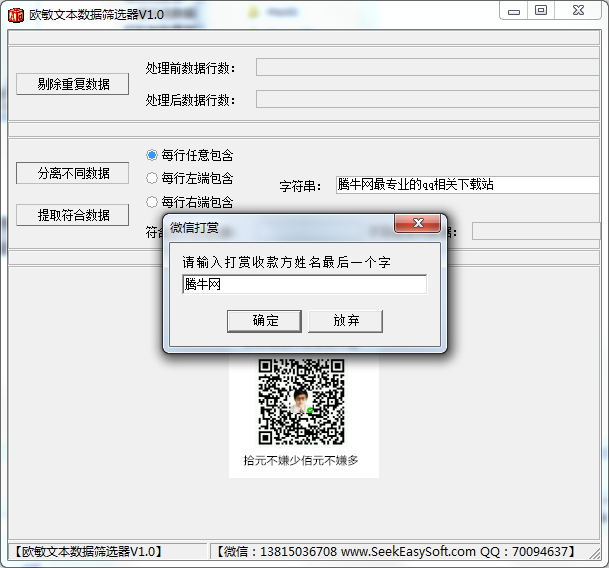Click the 提取符合数据 button

[x=73, y=215]
